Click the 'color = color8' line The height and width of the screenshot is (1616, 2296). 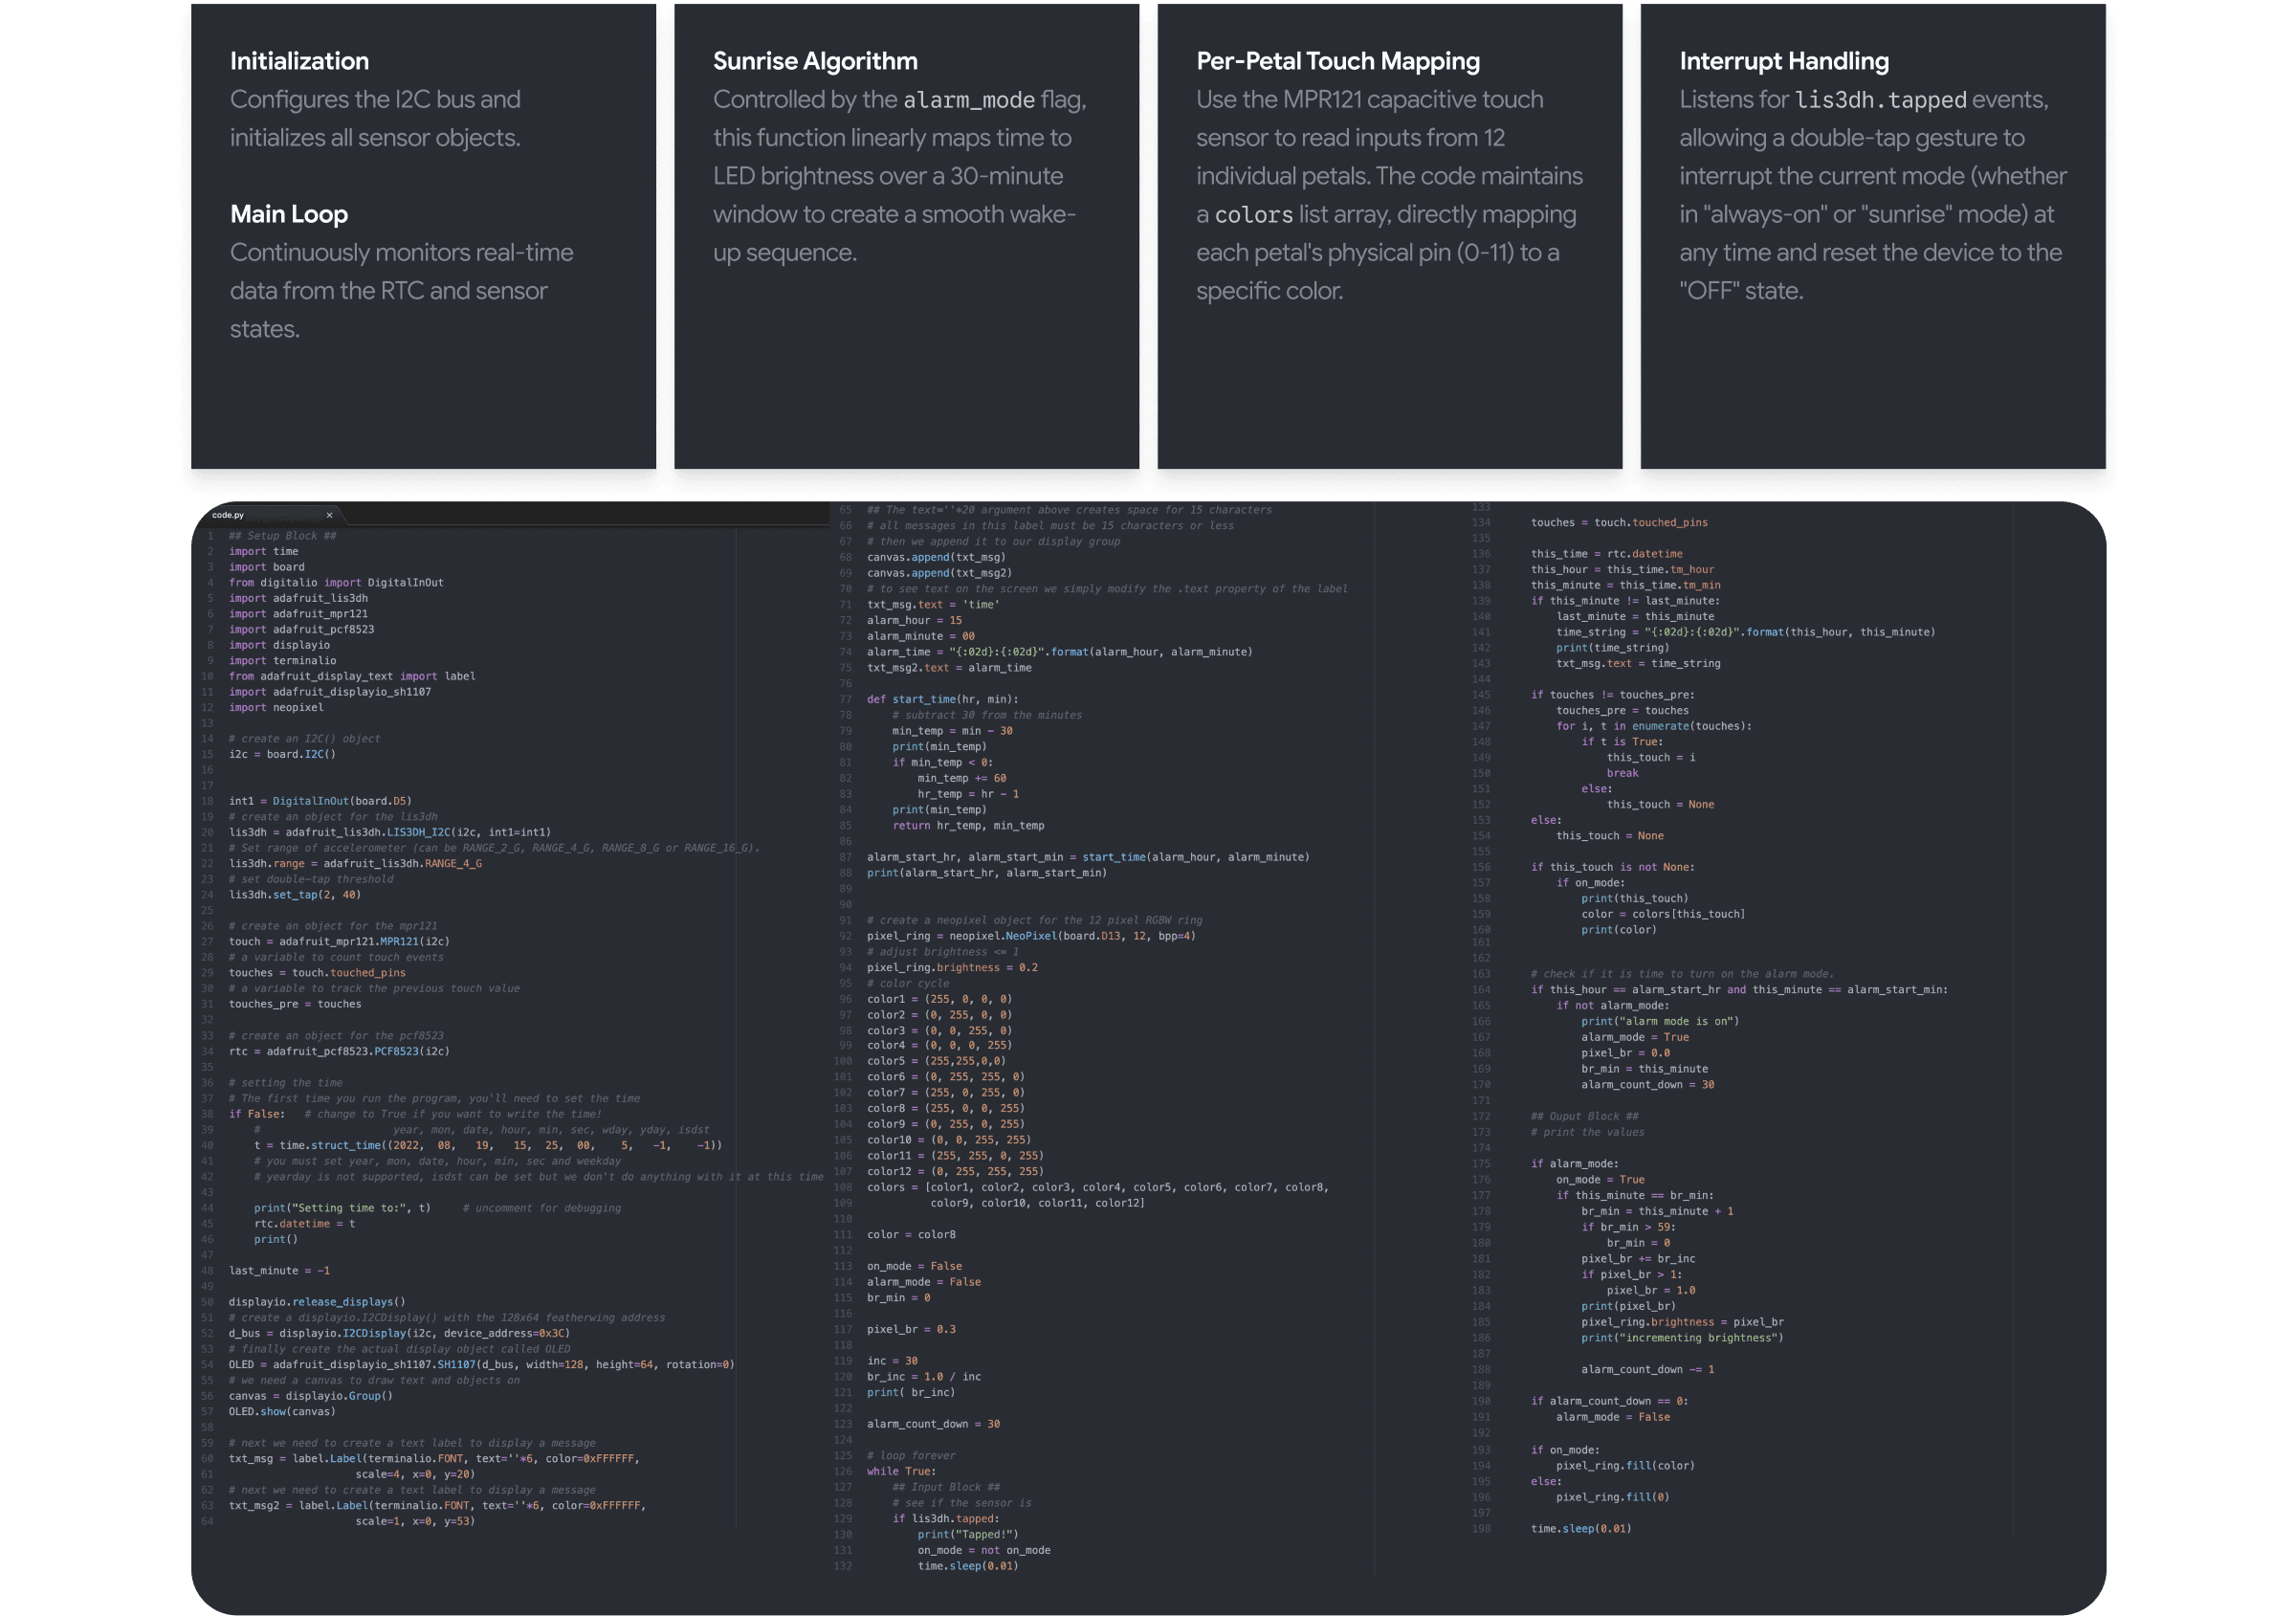tap(911, 1235)
